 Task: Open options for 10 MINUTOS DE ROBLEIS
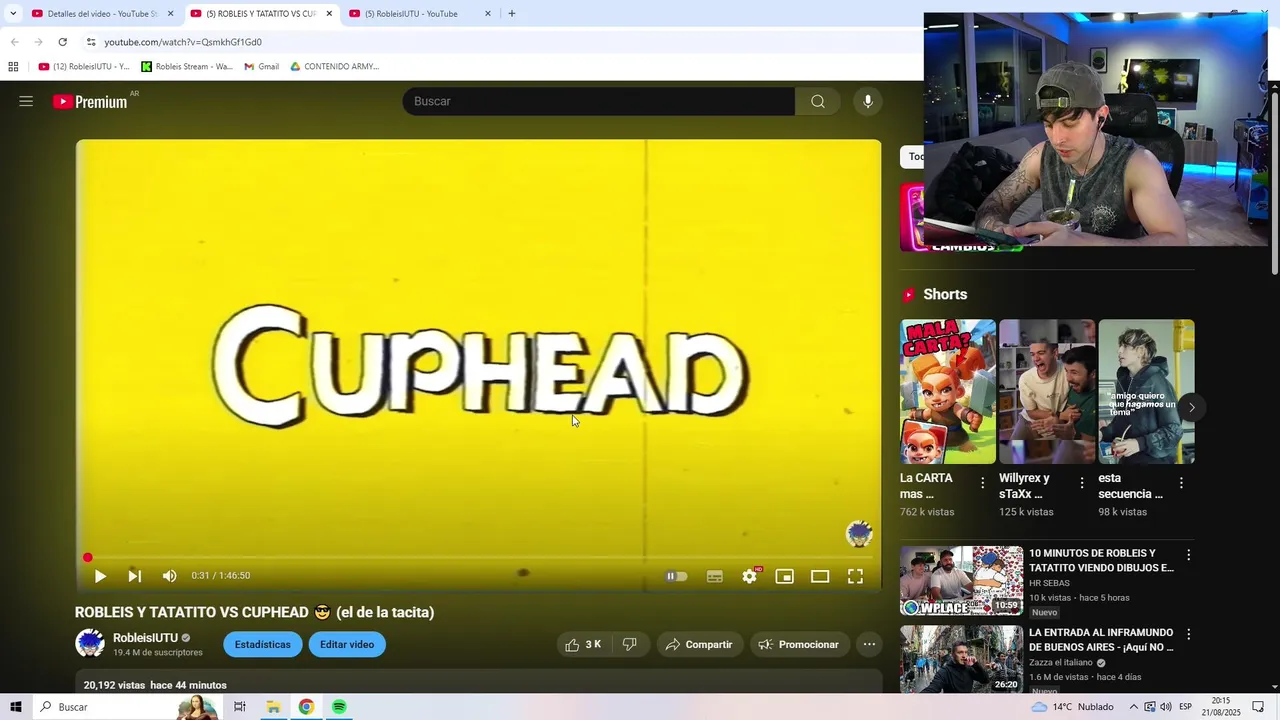click(x=1188, y=555)
